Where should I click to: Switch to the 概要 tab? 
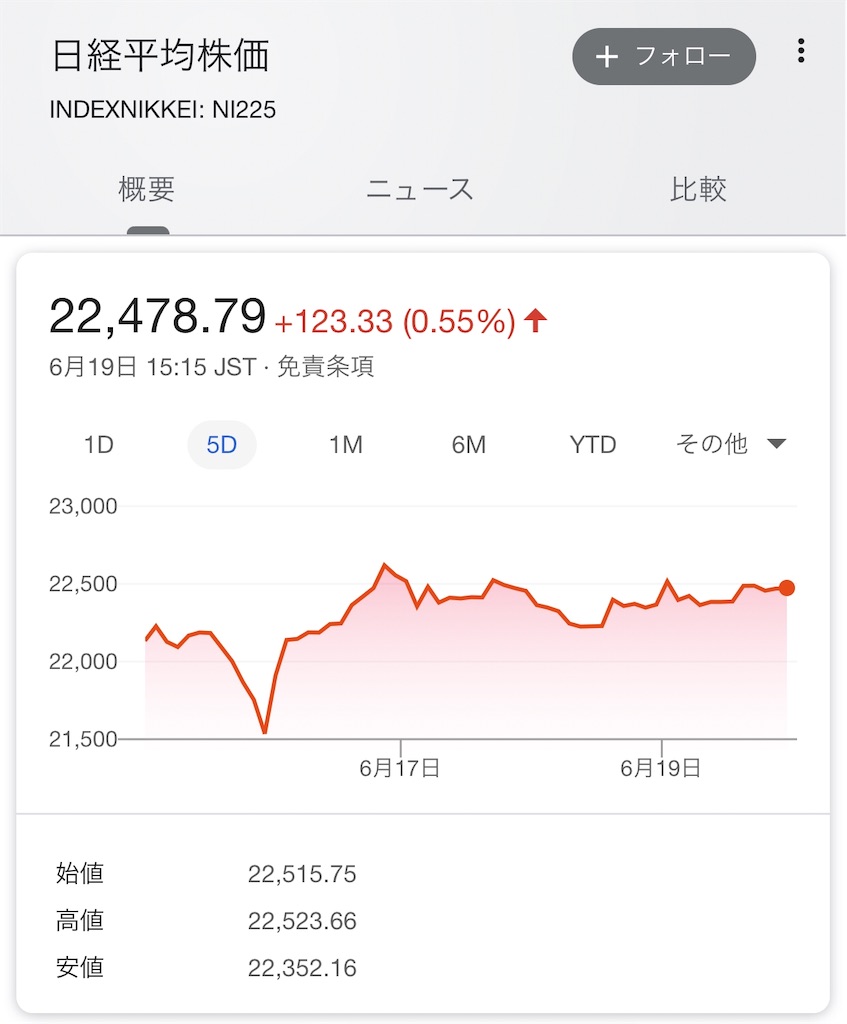pos(147,189)
